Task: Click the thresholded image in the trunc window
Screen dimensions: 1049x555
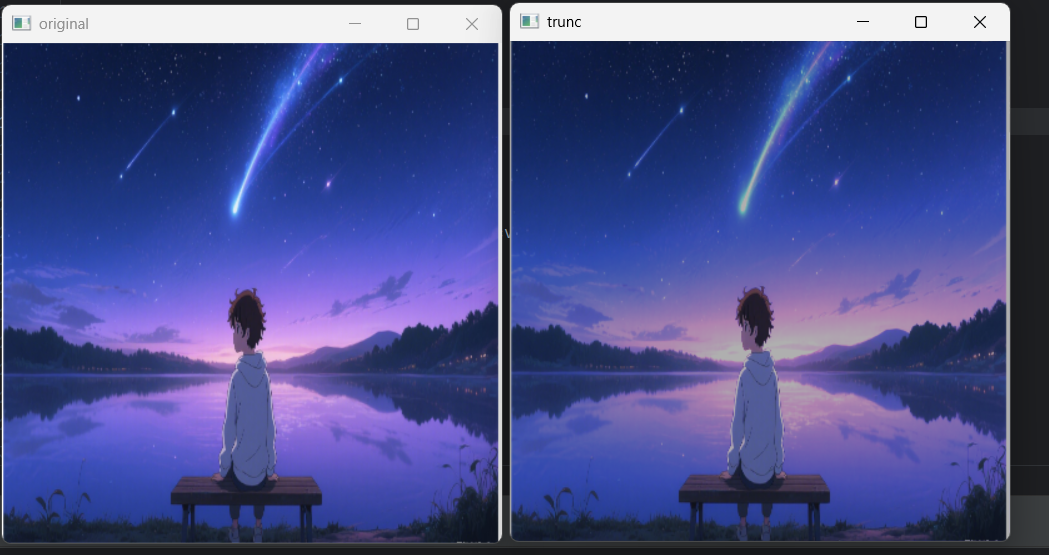Action: pos(759,290)
